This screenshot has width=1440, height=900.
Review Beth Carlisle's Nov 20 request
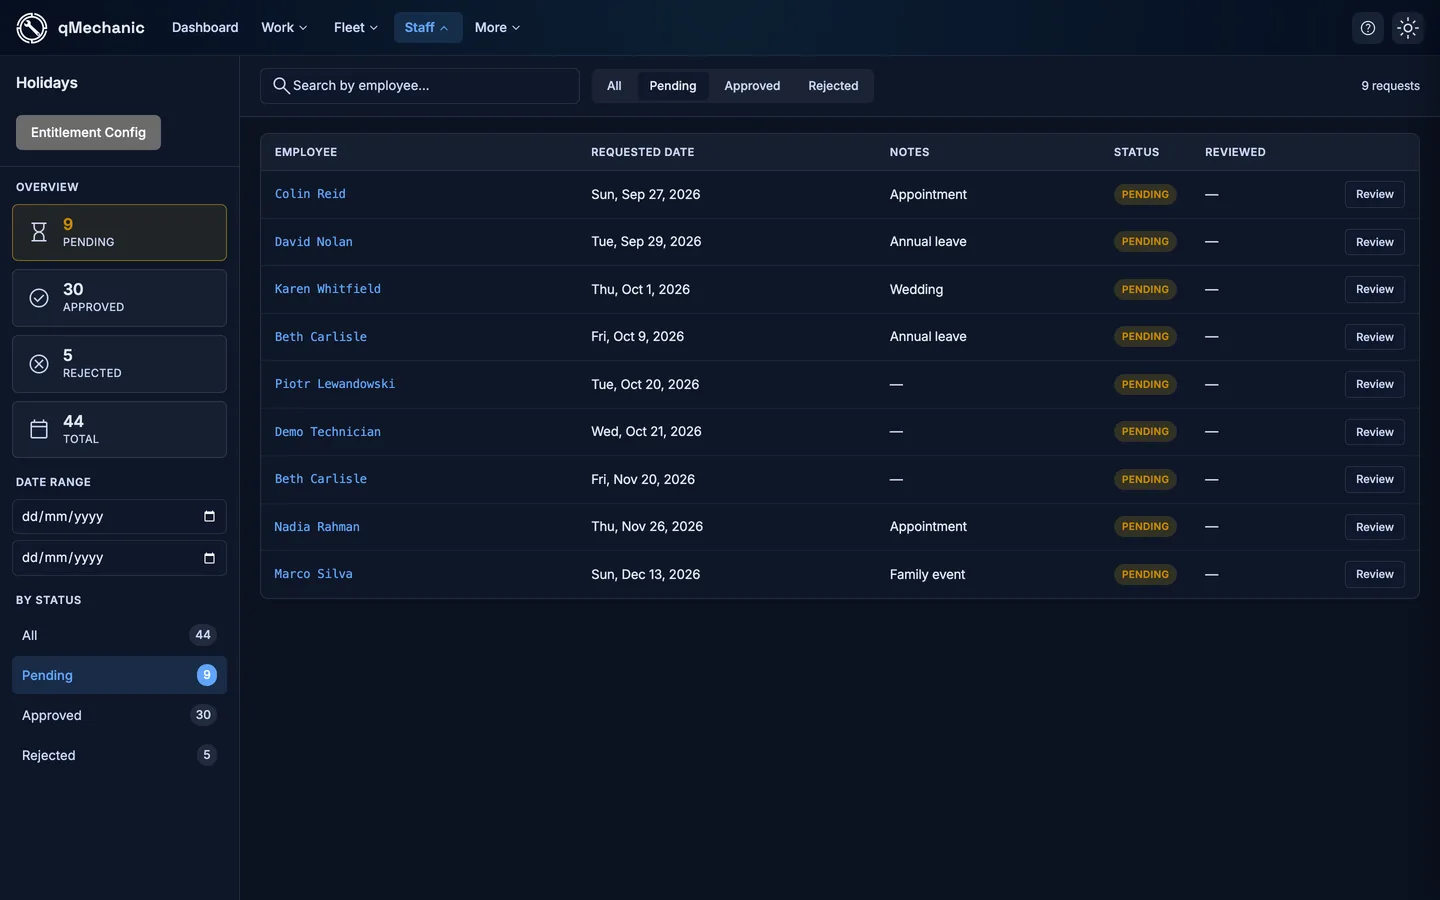(x=1374, y=479)
